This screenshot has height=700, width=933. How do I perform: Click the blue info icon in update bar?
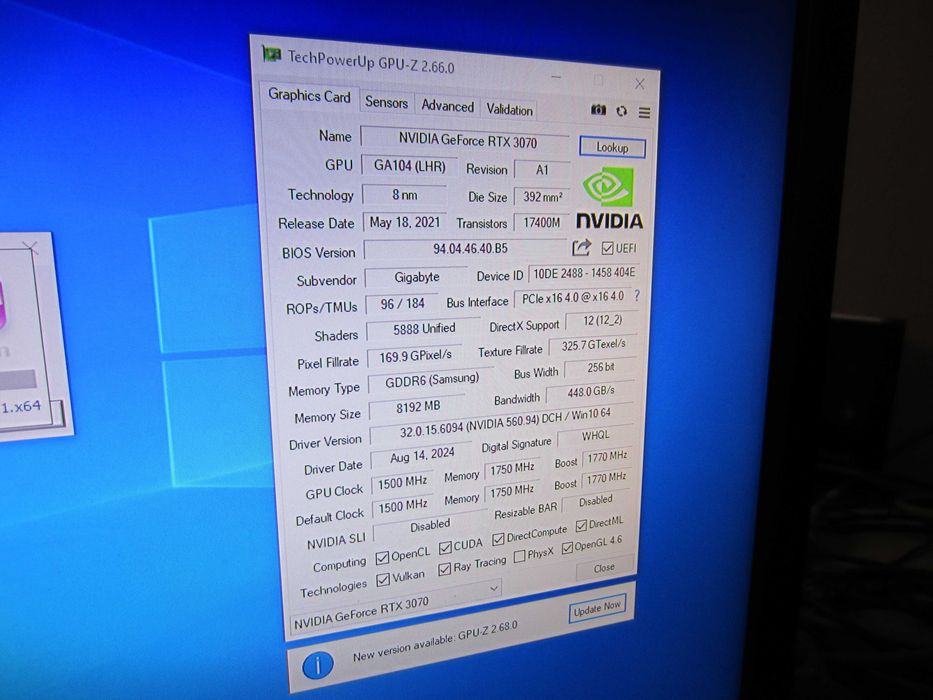(318, 665)
